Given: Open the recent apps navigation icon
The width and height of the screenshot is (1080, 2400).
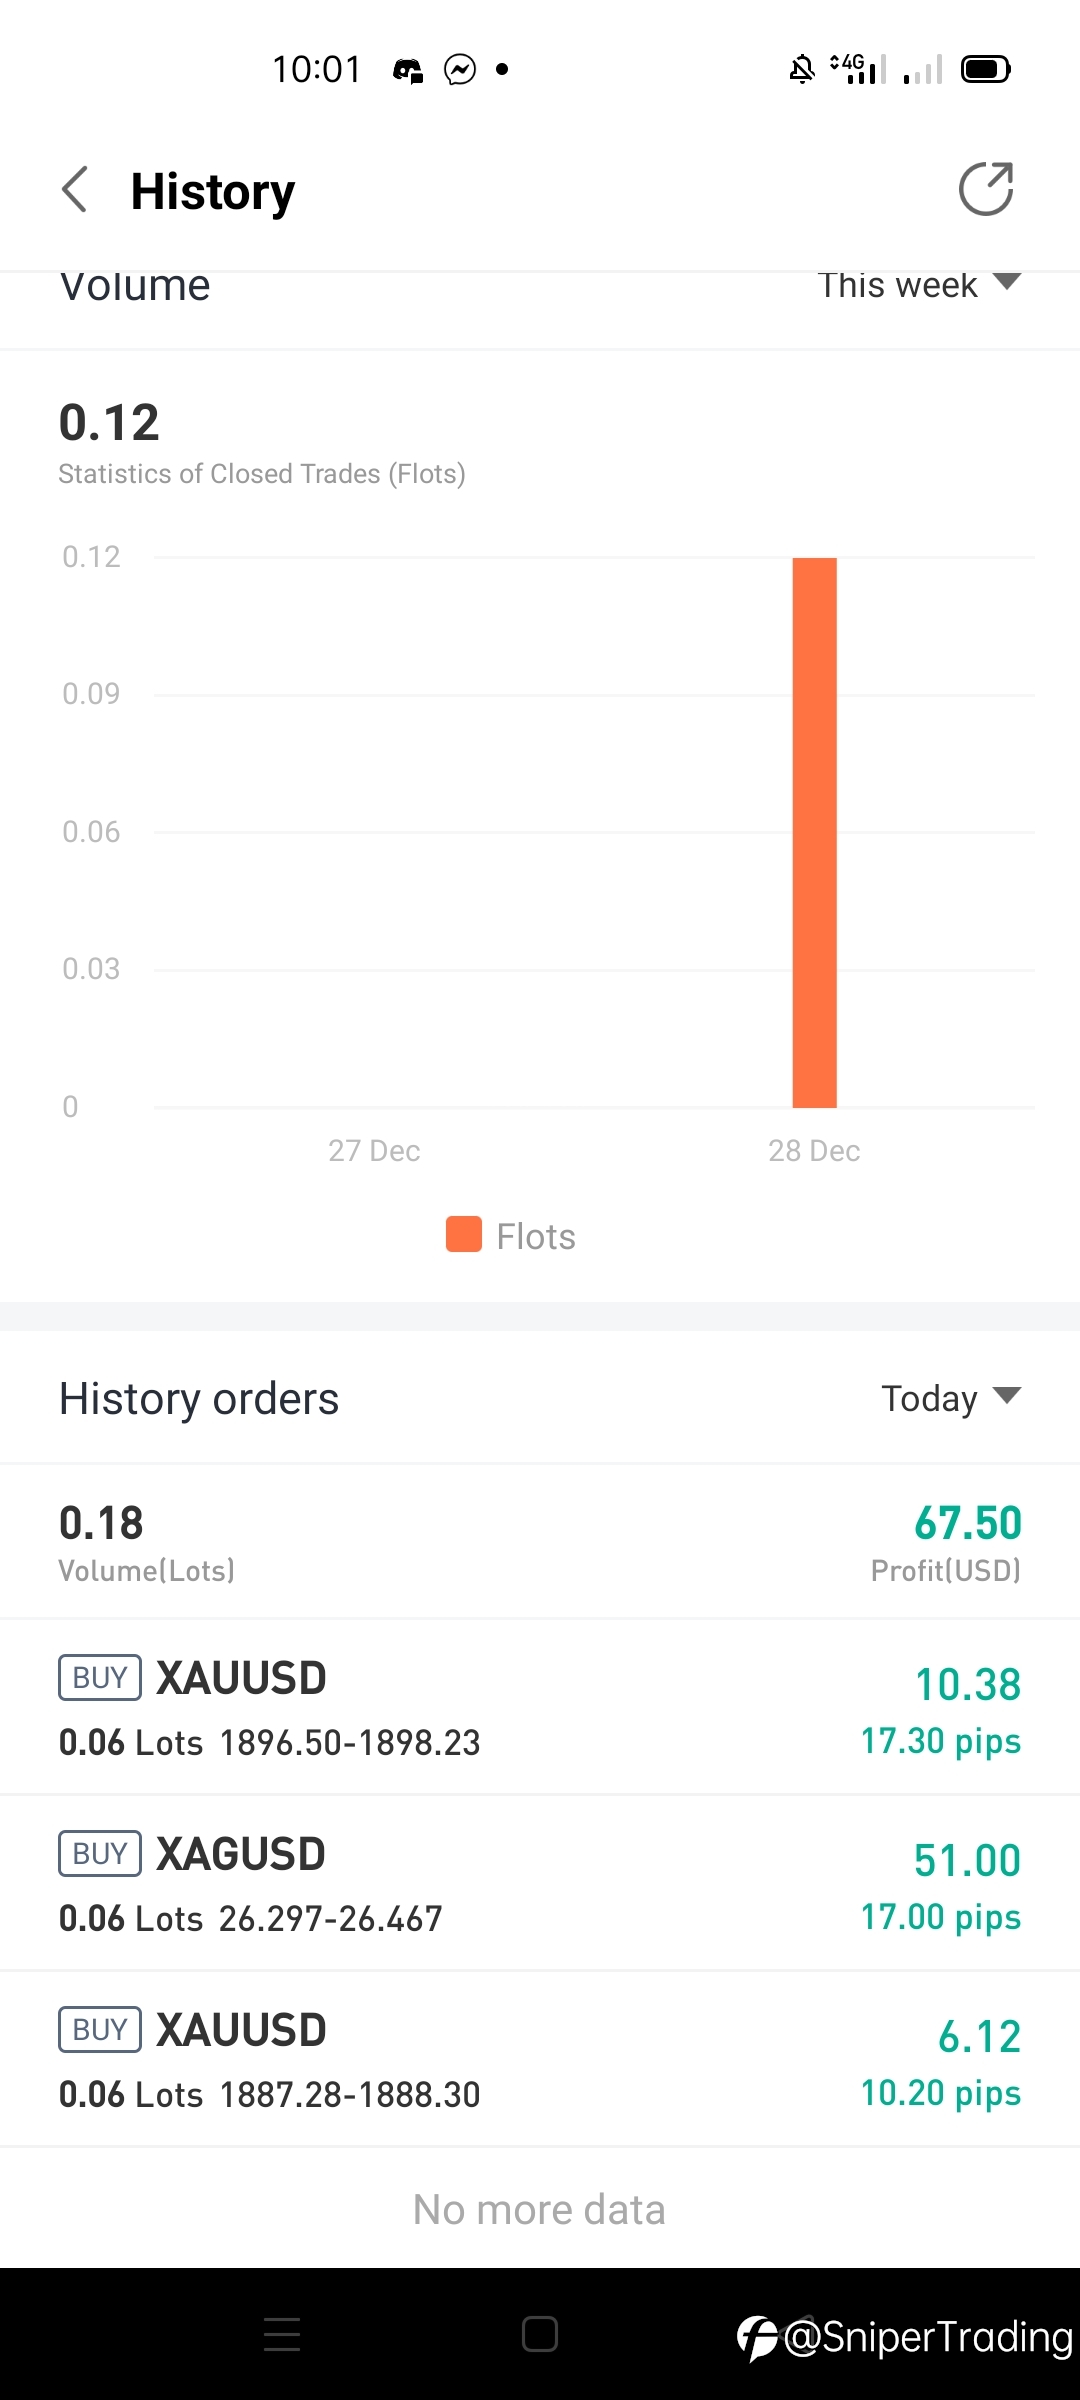Looking at the screenshot, I should click(x=282, y=2334).
